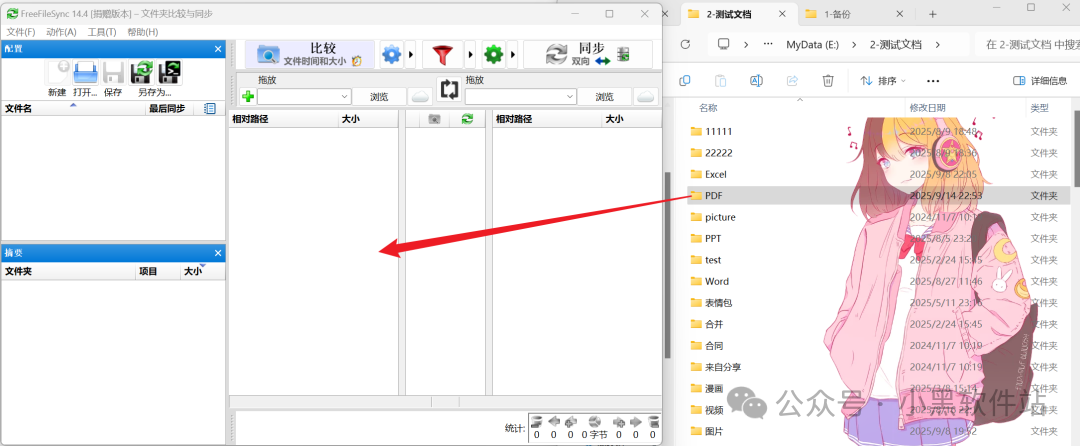This screenshot has width=1080, height=446.
Task: Close the 1-备份 Explorer tab
Action: (x=900, y=14)
